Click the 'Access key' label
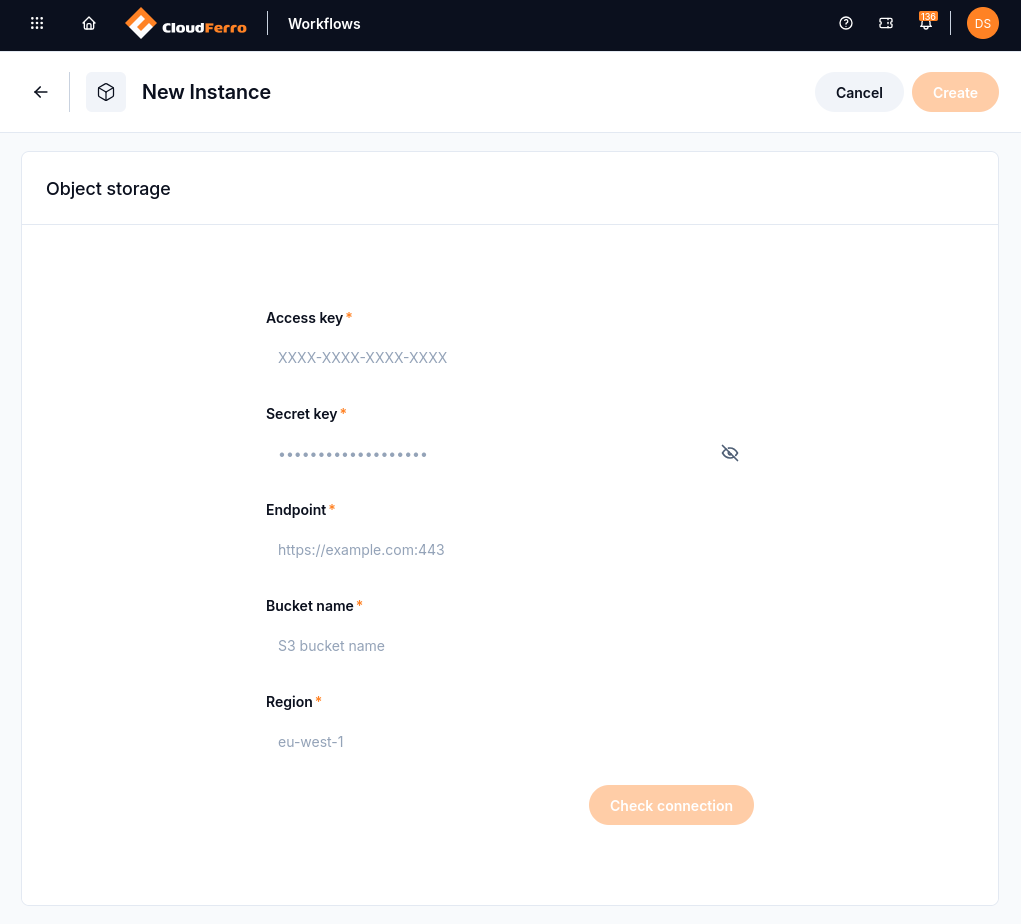Image resolution: width=1021 pixels, height=924 pixels. click(304, 318)
